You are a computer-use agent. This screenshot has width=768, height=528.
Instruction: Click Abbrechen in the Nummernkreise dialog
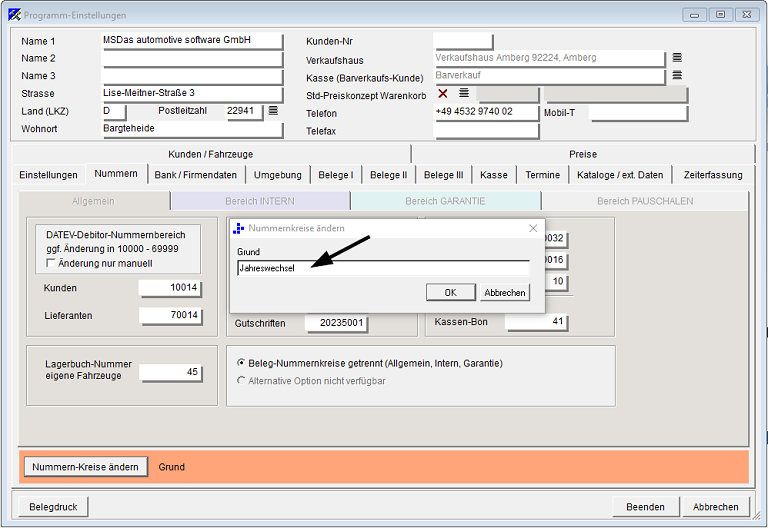click(x=505, y=292)
